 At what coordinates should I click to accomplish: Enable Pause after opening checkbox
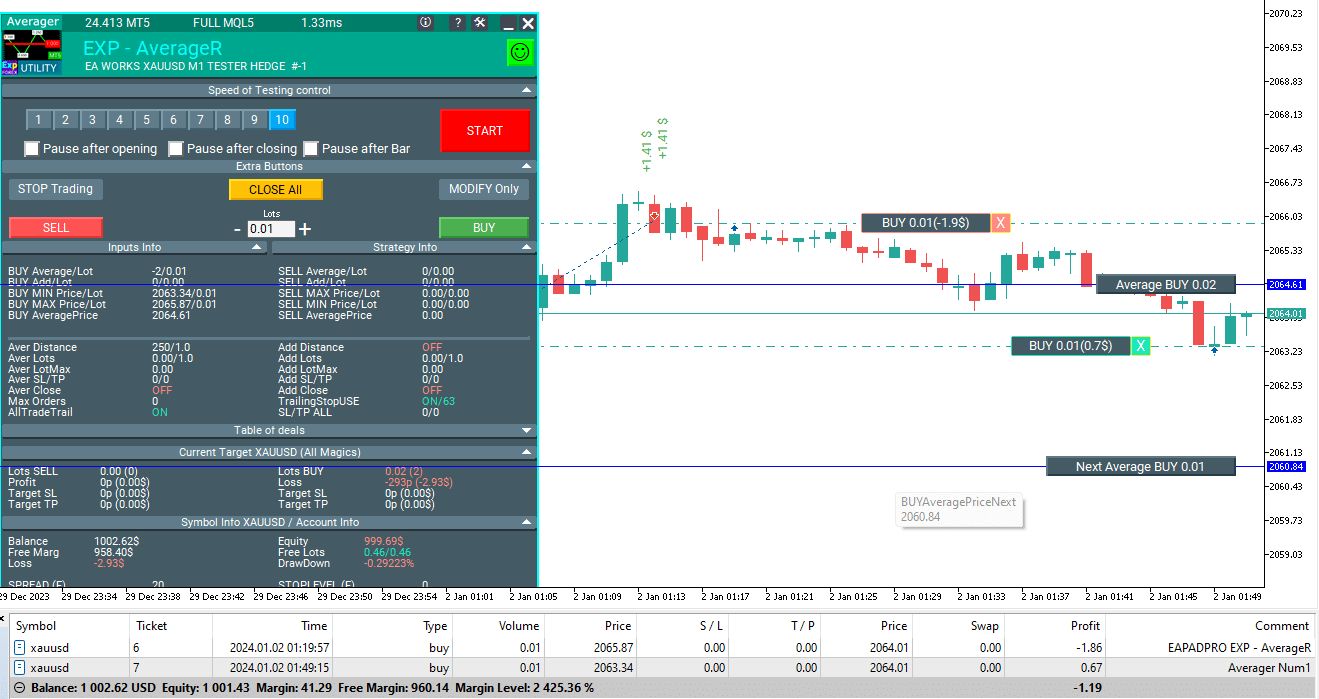point(32,149)
